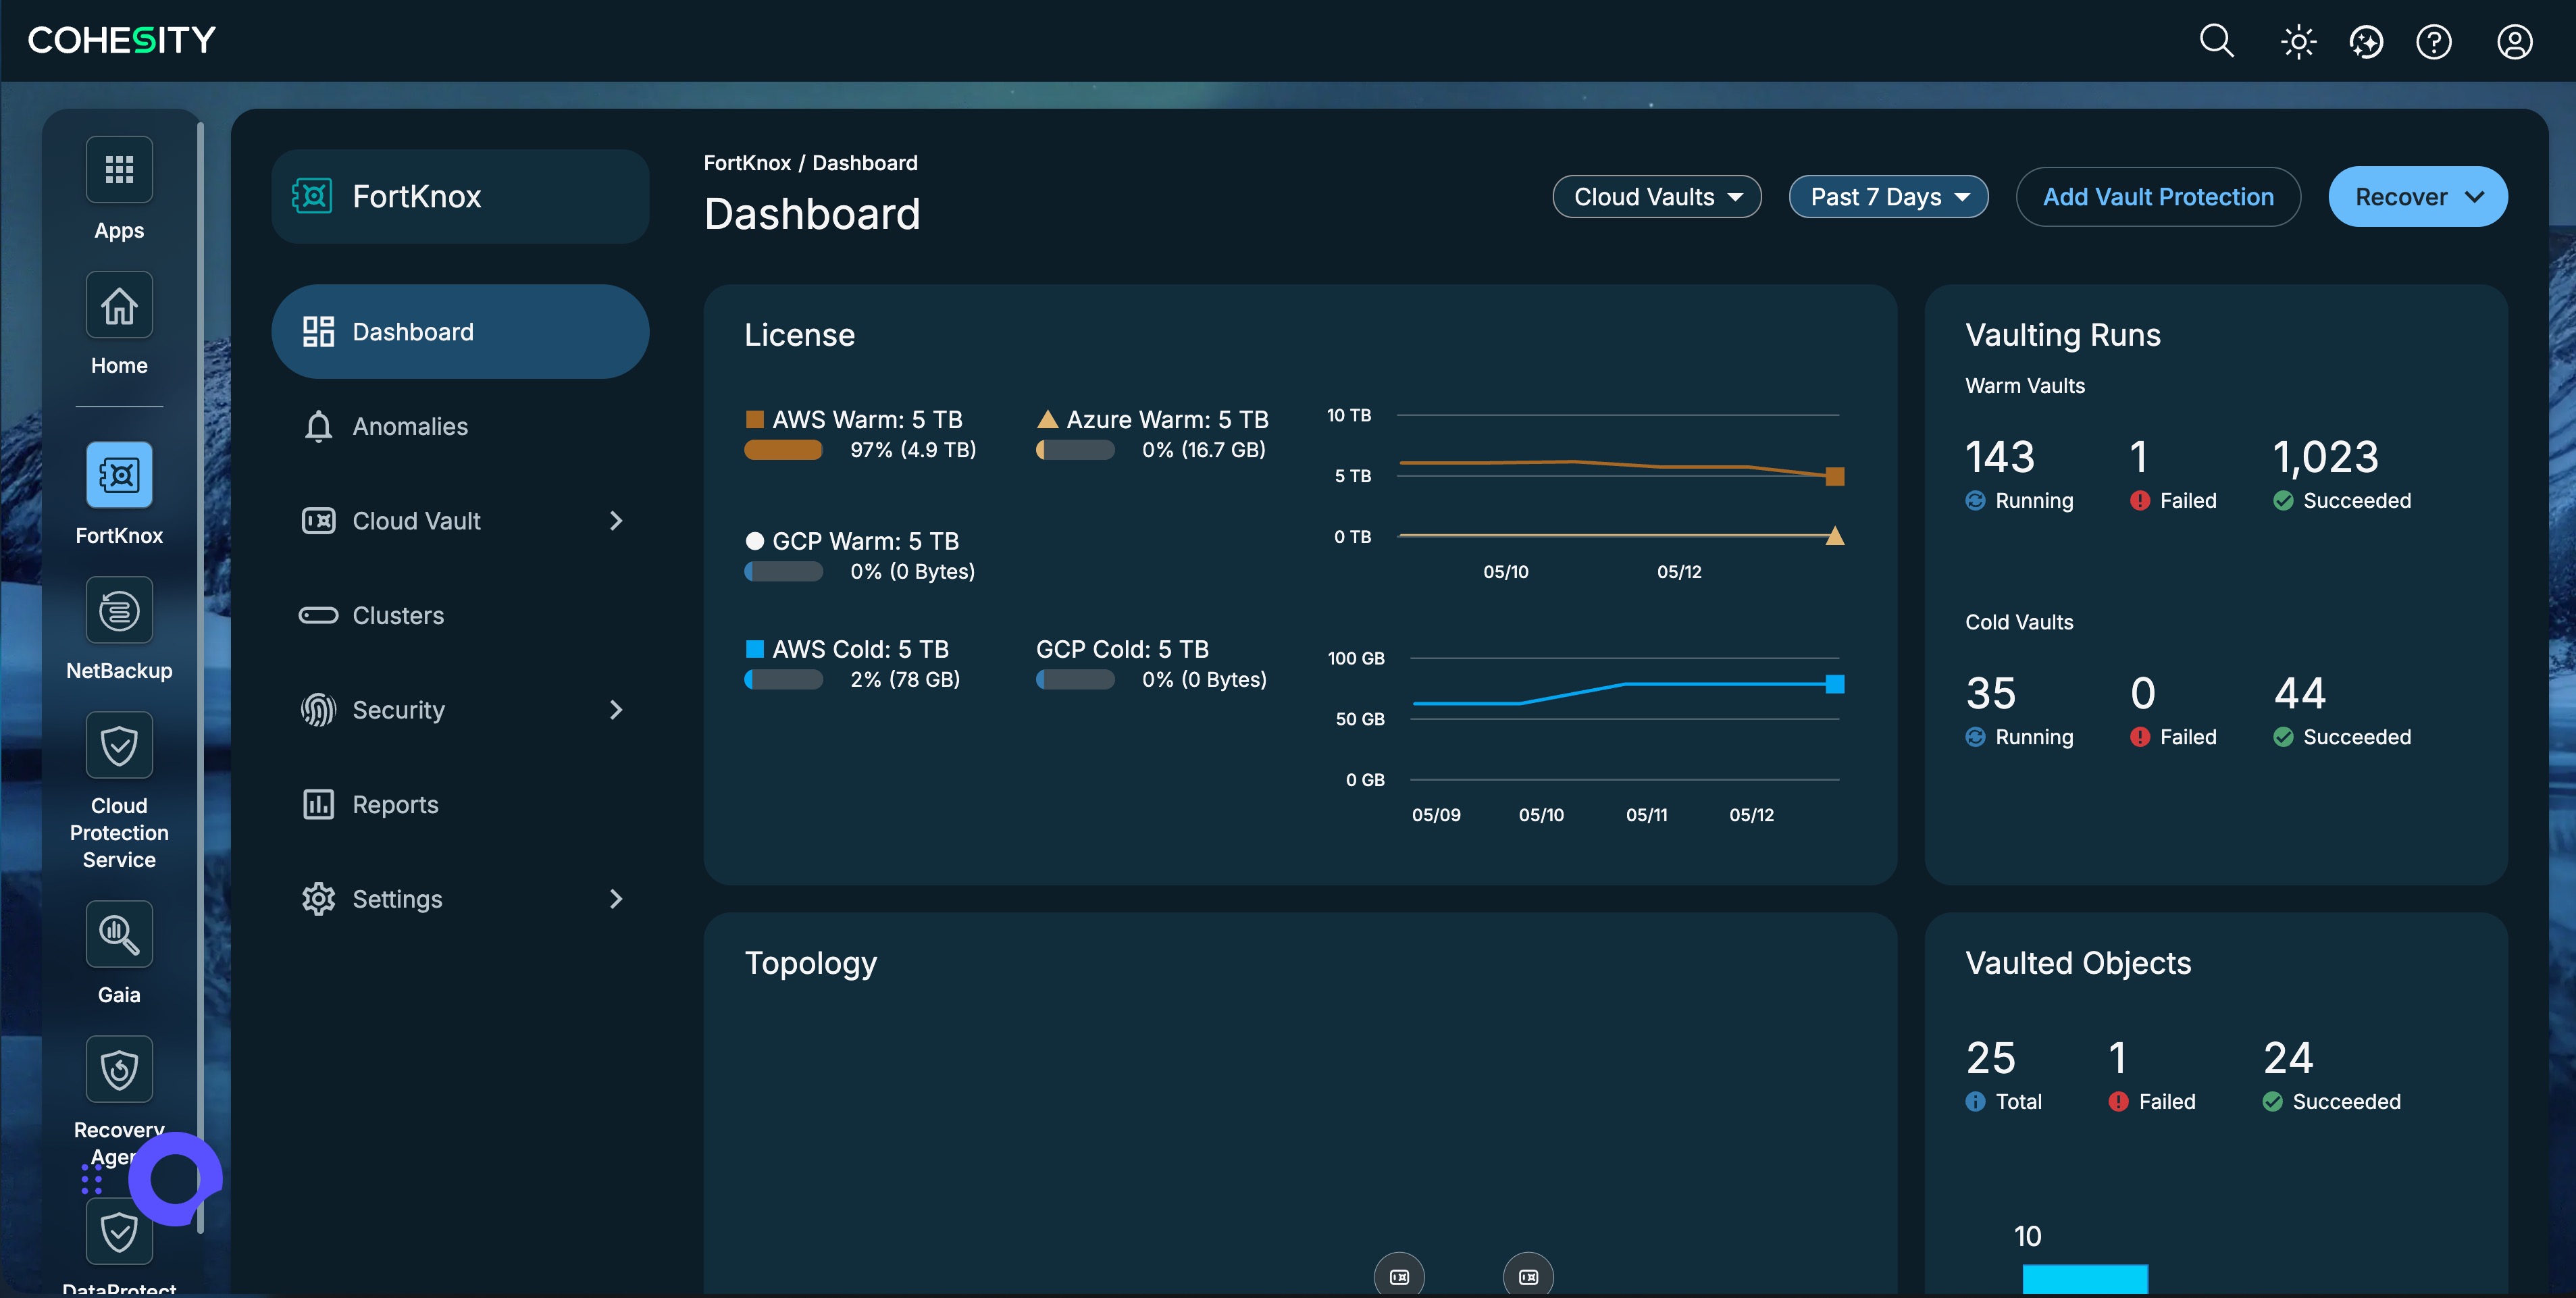The width and height of the screenshot is (2576, 1298).
Task: Click the 44 Succeeded cold vaults count
Action: pos(2299,693)
